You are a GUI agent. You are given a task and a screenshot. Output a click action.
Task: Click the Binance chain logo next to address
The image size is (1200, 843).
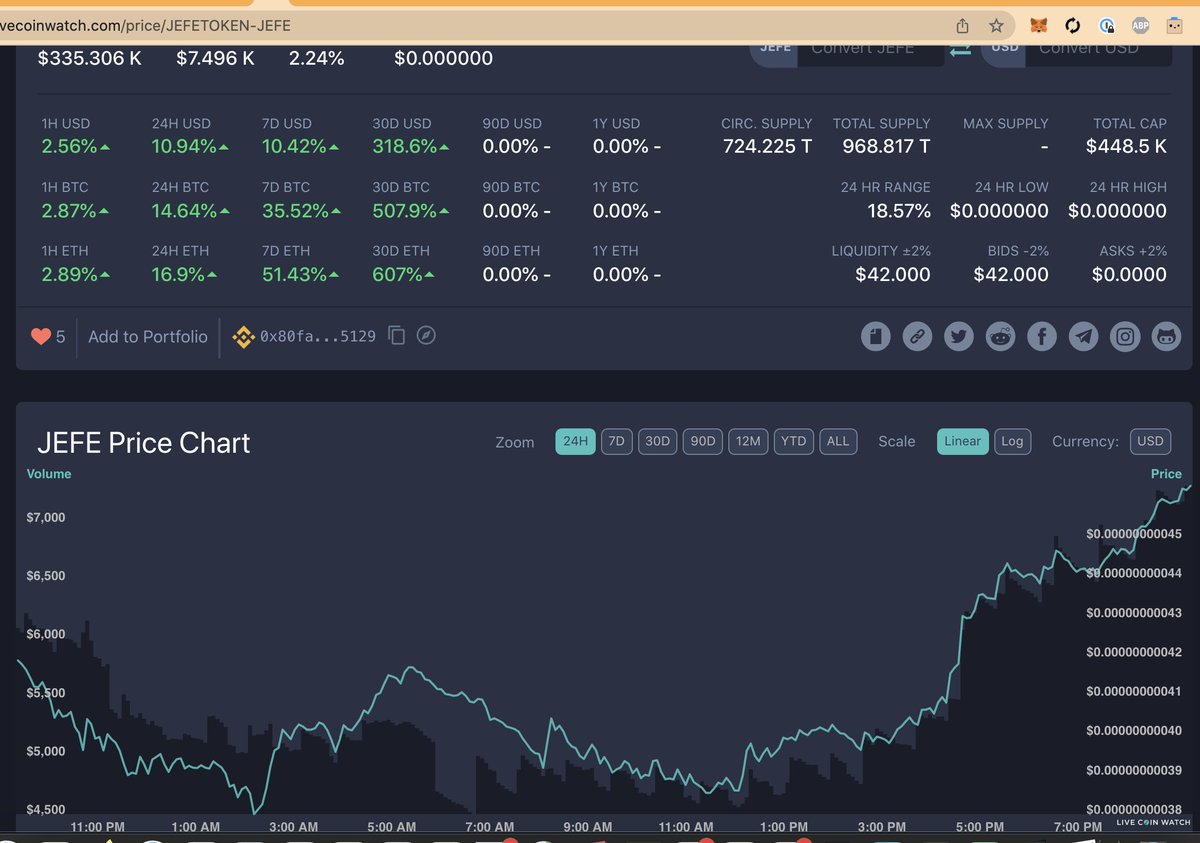243,337
